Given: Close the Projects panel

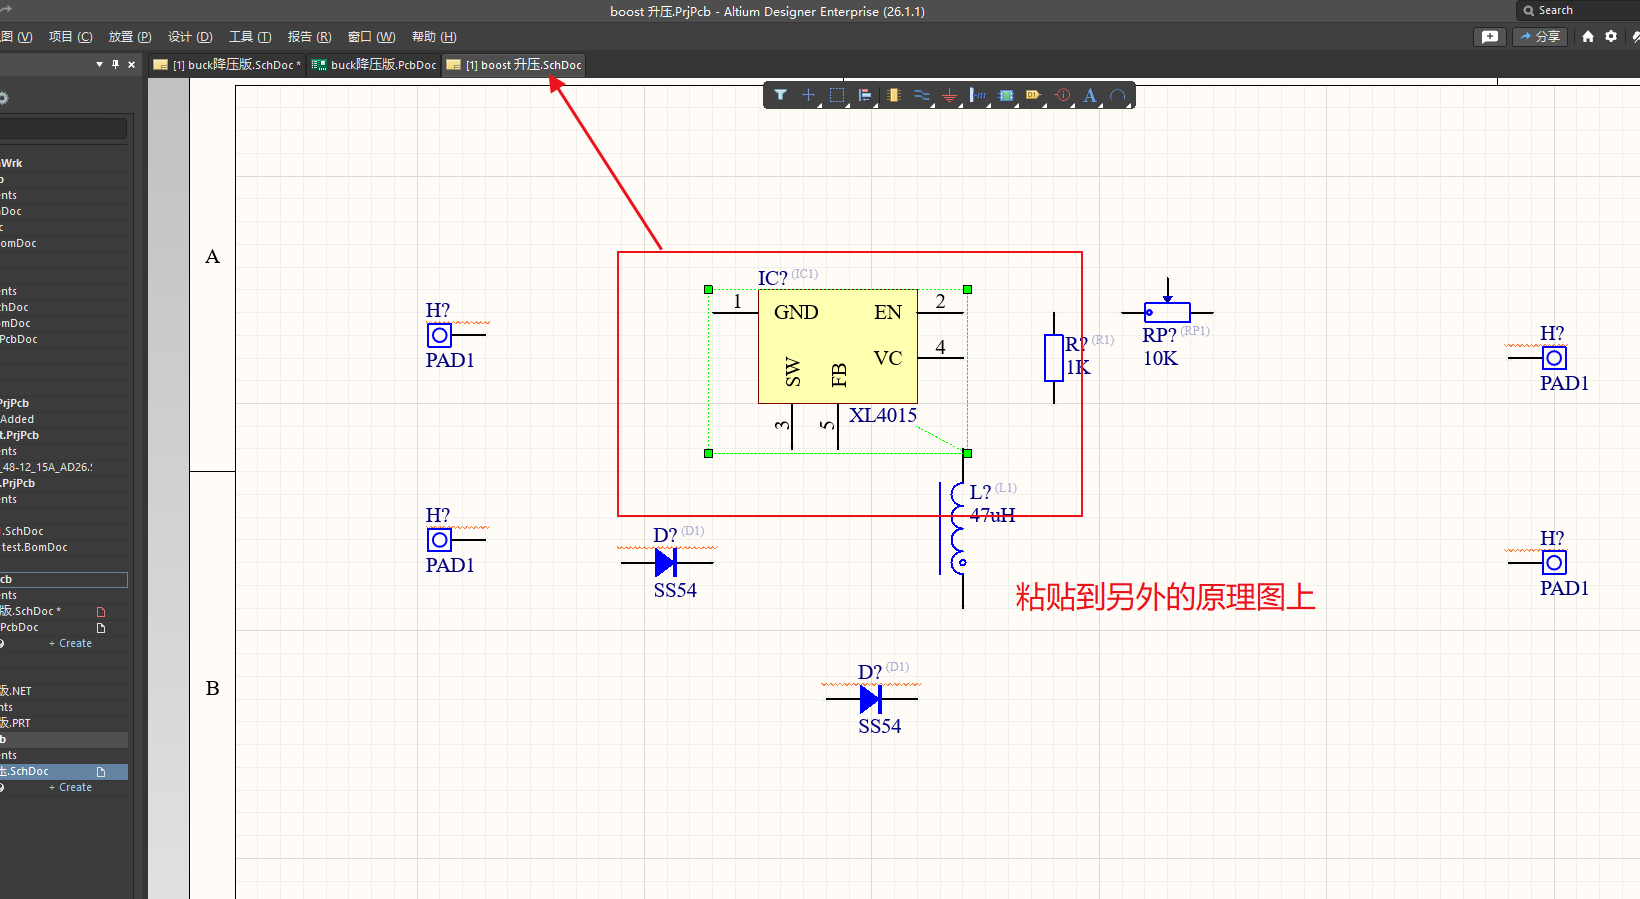Looking at the screenshot, I should (x=131, y=64).
